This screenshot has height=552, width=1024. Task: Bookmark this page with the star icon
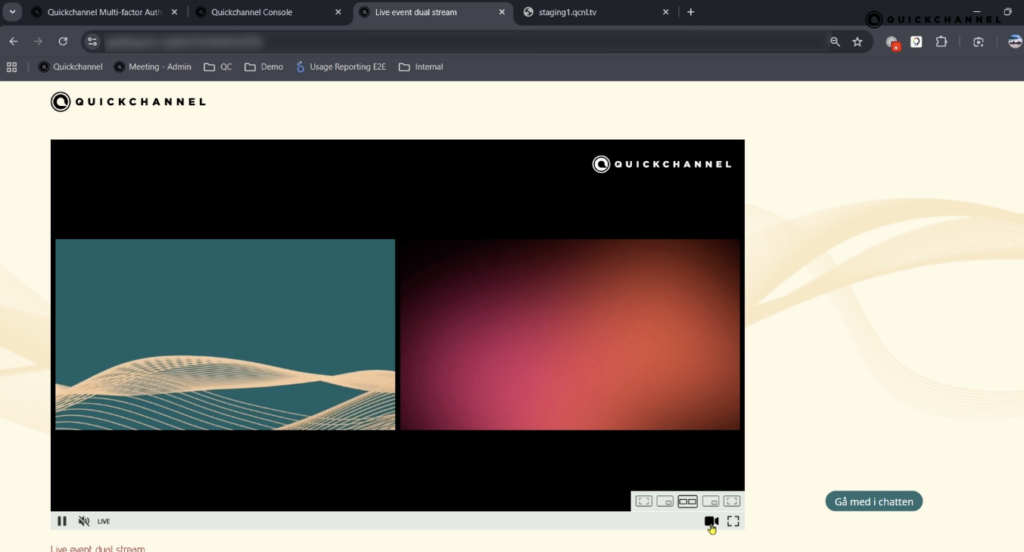857,42
